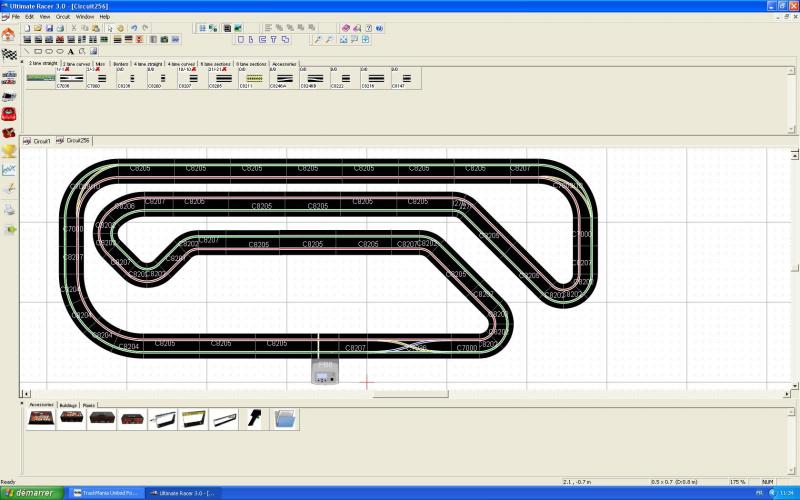Image resolution: width=800 pixels, height=500 pixels.
Task: Switch to the Borders tab
Action: [x=121, y=62]
